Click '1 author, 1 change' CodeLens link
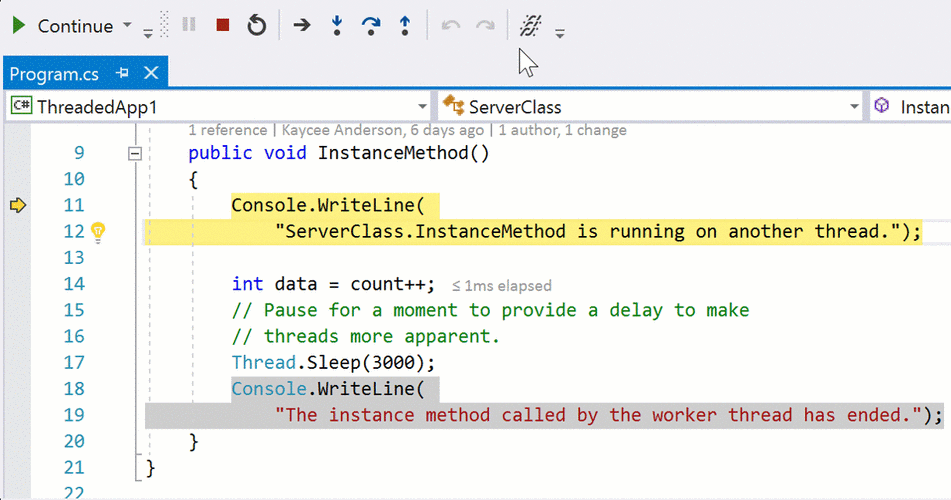This screenshot has height=500, width=951. pyautogui.click(x=562, y=130)
